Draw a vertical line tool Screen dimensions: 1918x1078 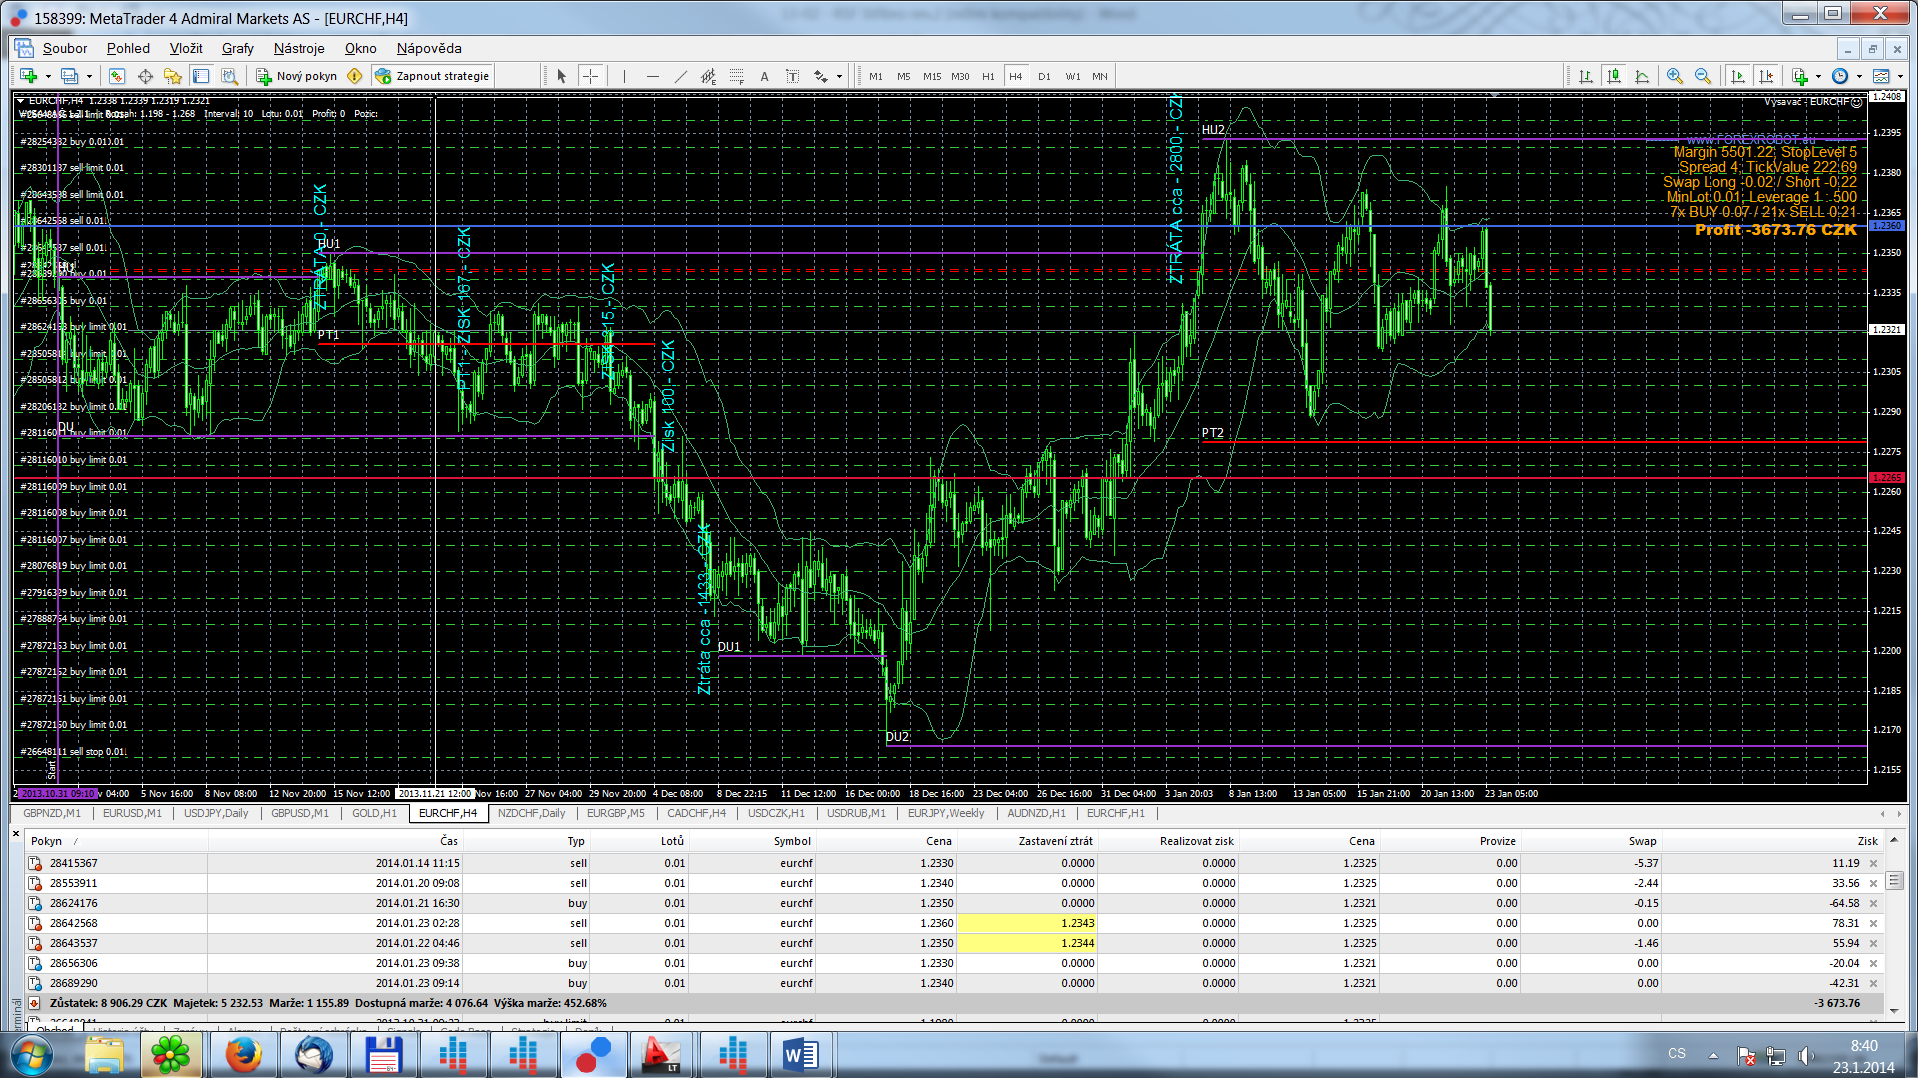(624, 76)
